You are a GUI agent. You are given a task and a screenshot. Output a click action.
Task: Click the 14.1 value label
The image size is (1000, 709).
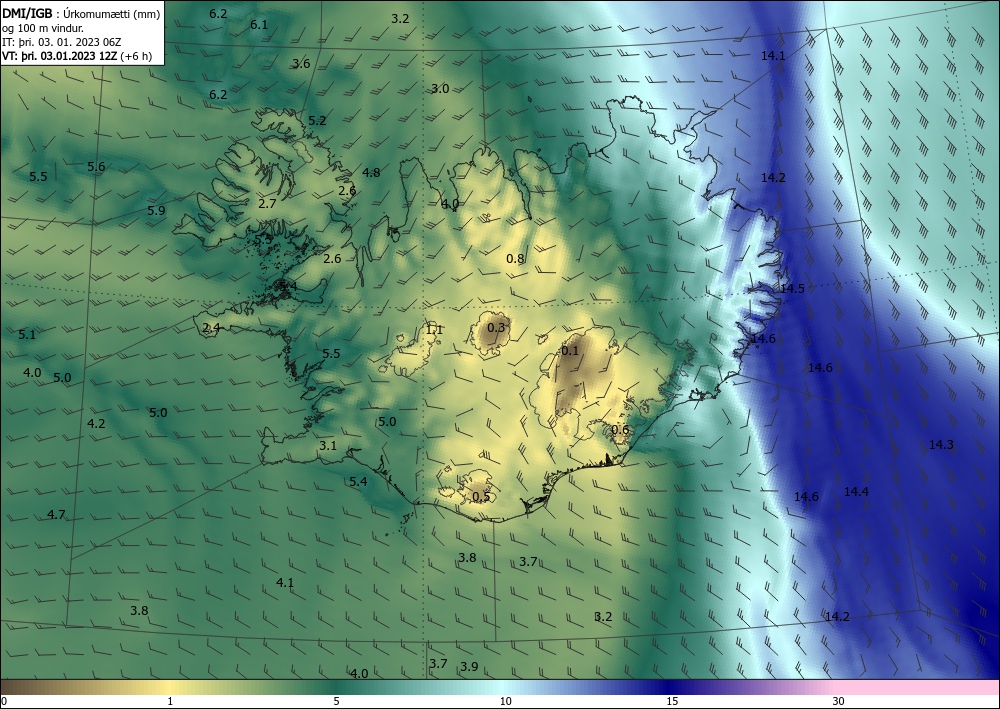click(773, 55)
